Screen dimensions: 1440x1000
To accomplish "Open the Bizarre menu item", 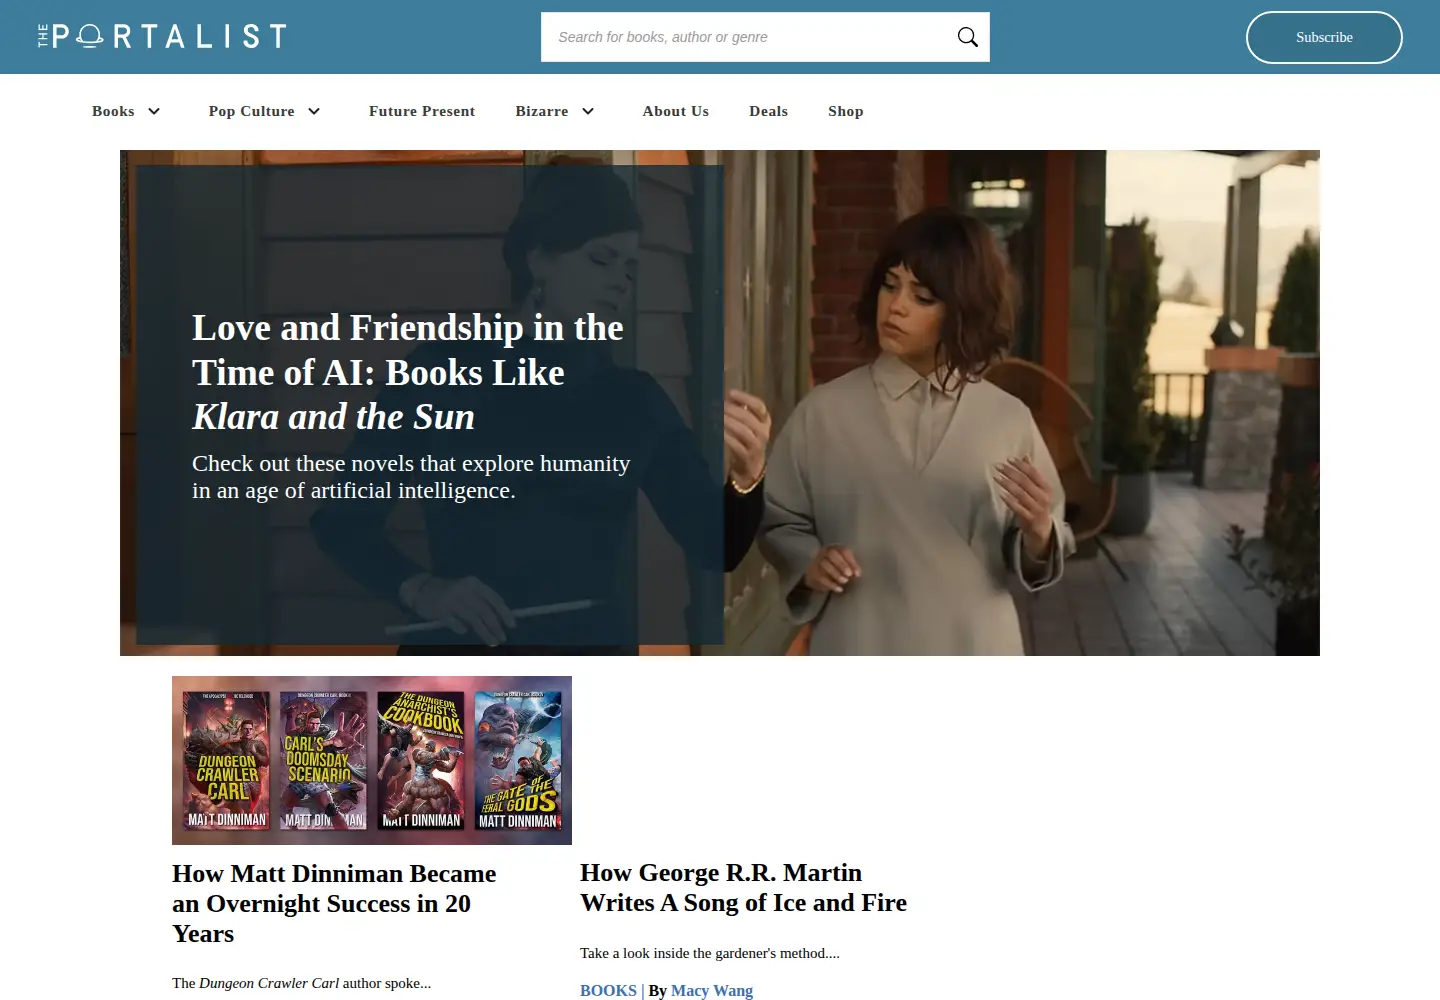I will 542,111.
